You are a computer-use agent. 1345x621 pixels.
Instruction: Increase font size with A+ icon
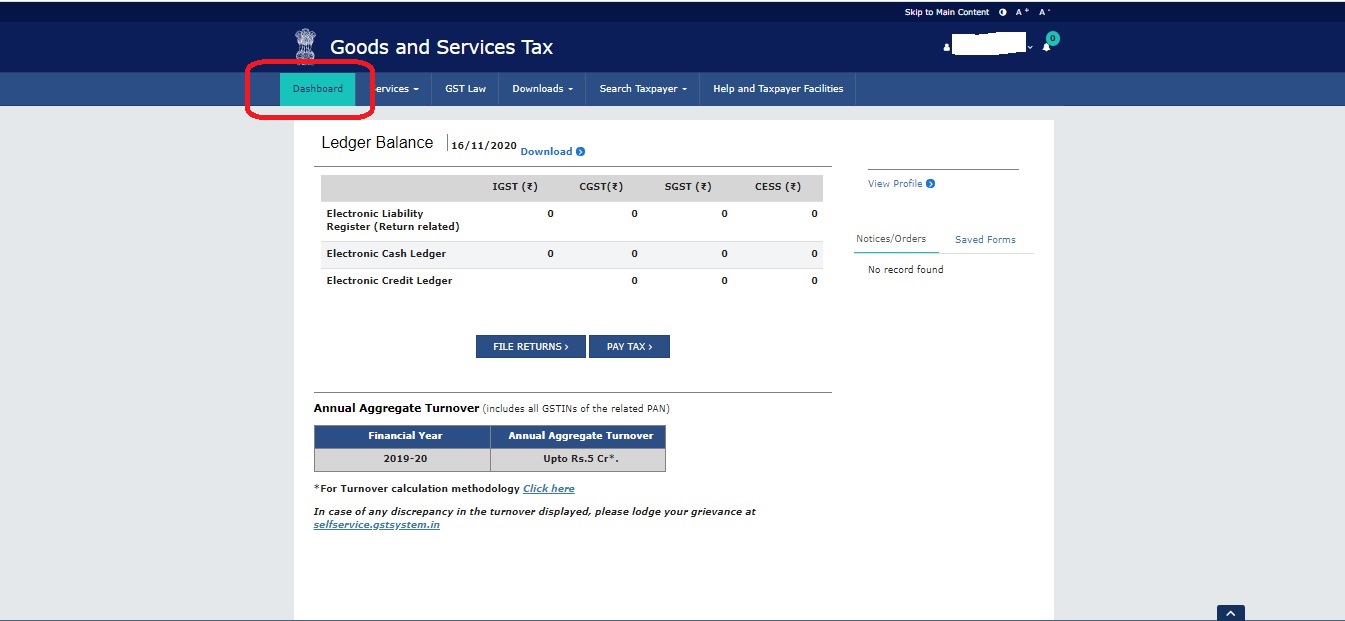tap(1022, 12)
